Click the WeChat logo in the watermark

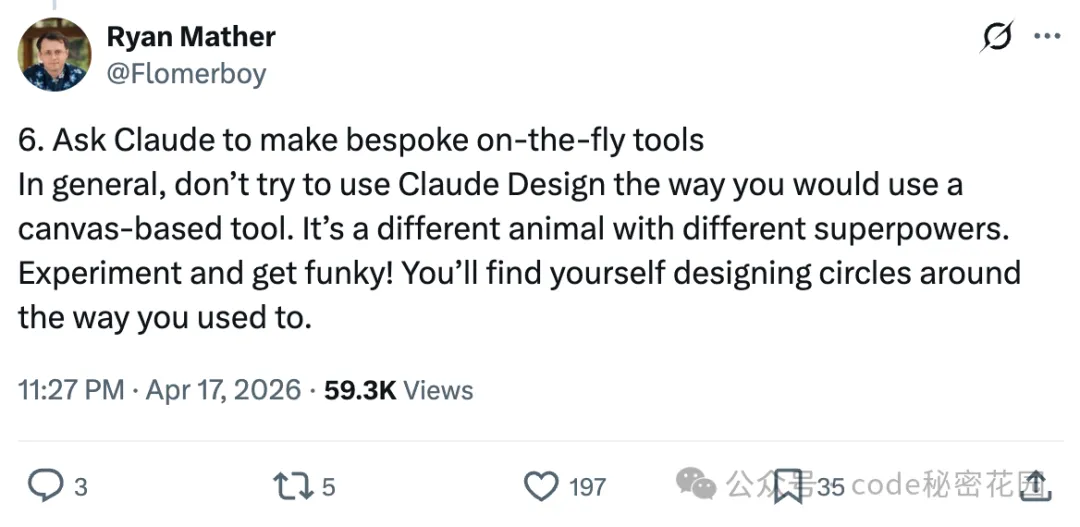coord(696,485)
